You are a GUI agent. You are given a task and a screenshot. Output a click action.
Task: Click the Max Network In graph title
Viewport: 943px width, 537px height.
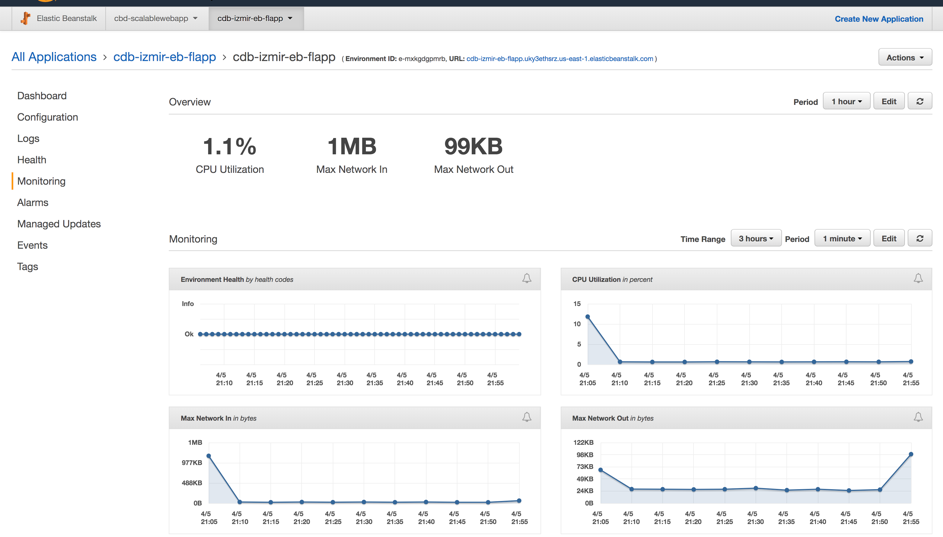click(x=218, y=419)
